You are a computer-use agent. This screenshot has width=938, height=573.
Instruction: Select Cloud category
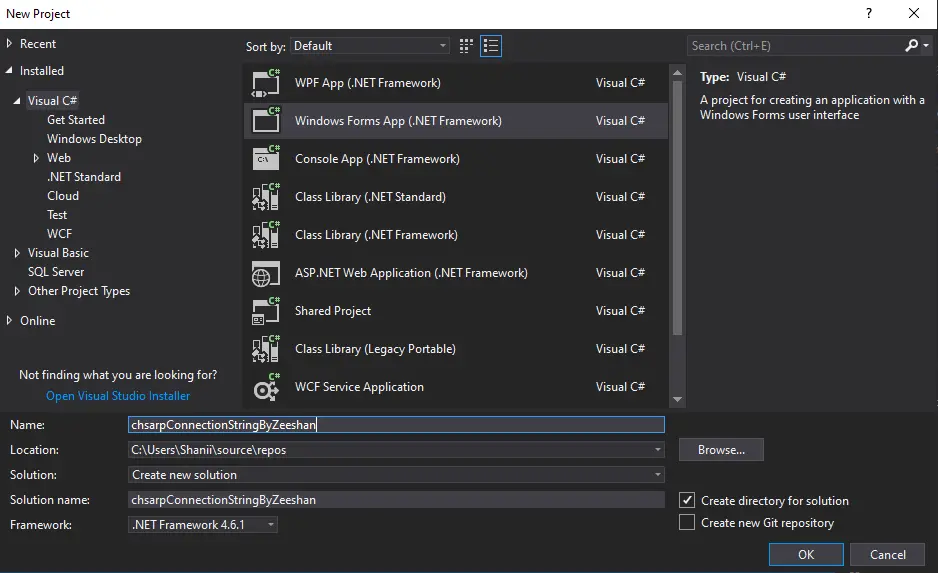[63, 196]
